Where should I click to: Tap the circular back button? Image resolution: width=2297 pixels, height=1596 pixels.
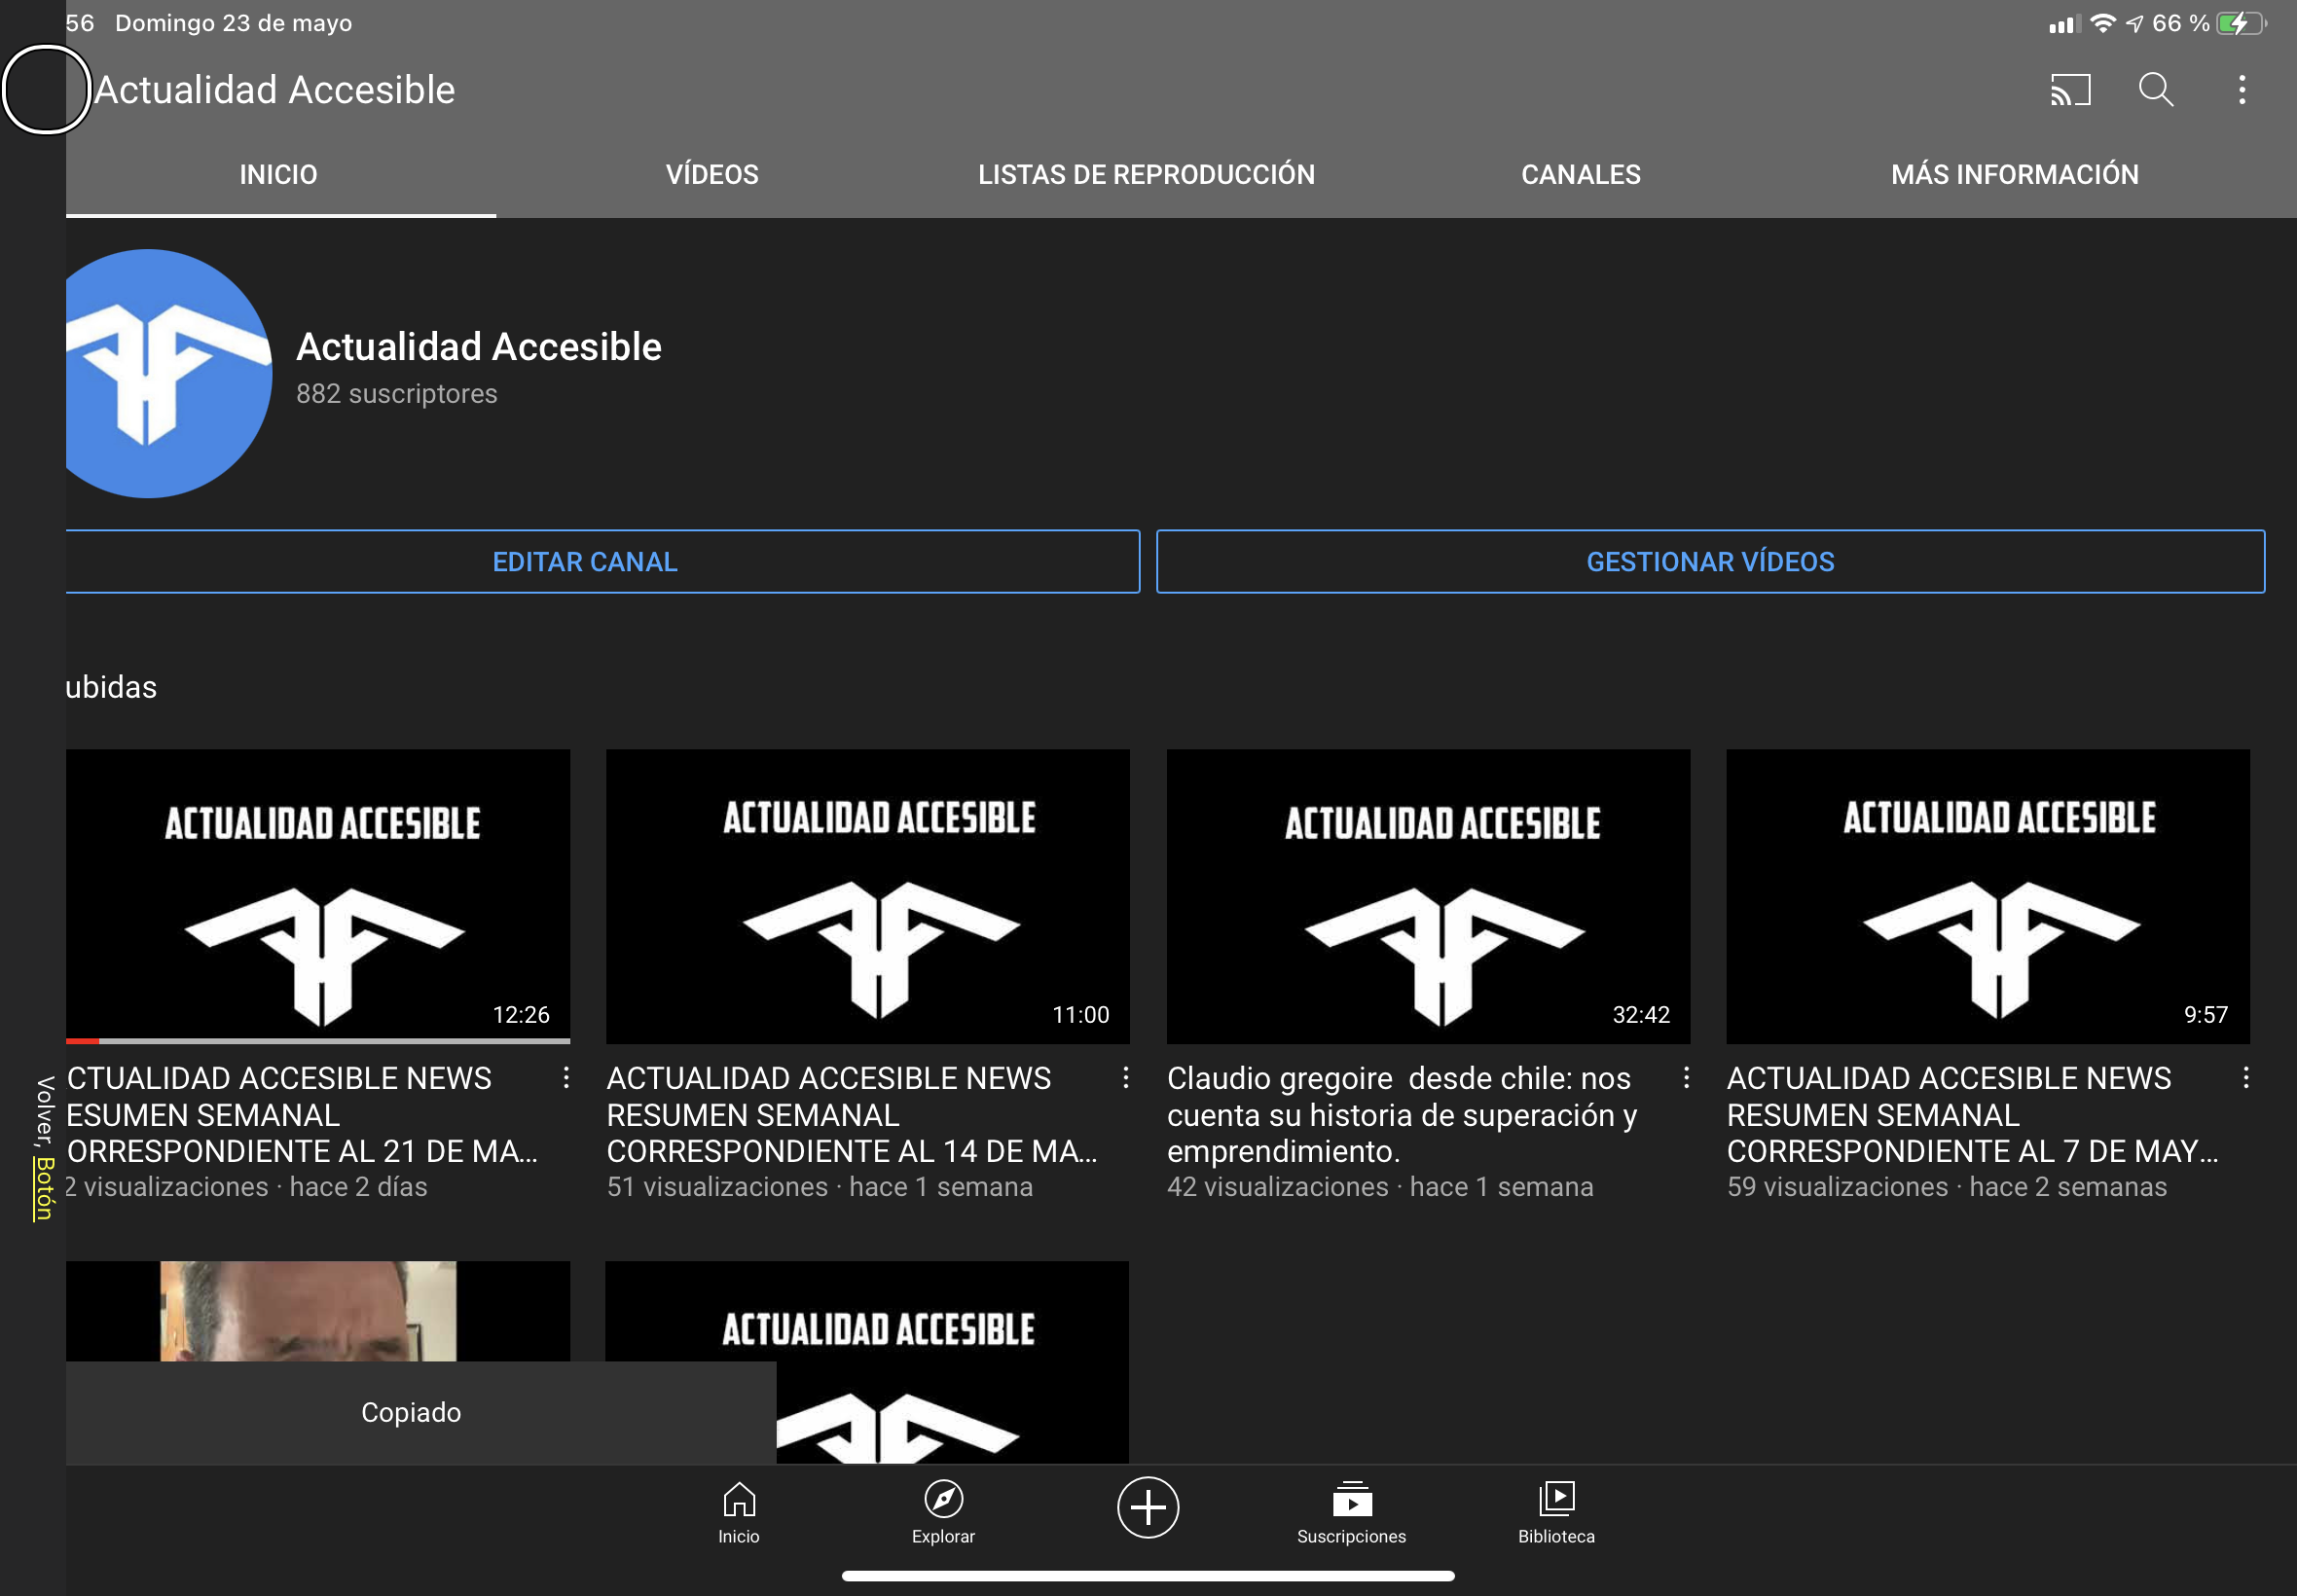pos(46,90)
